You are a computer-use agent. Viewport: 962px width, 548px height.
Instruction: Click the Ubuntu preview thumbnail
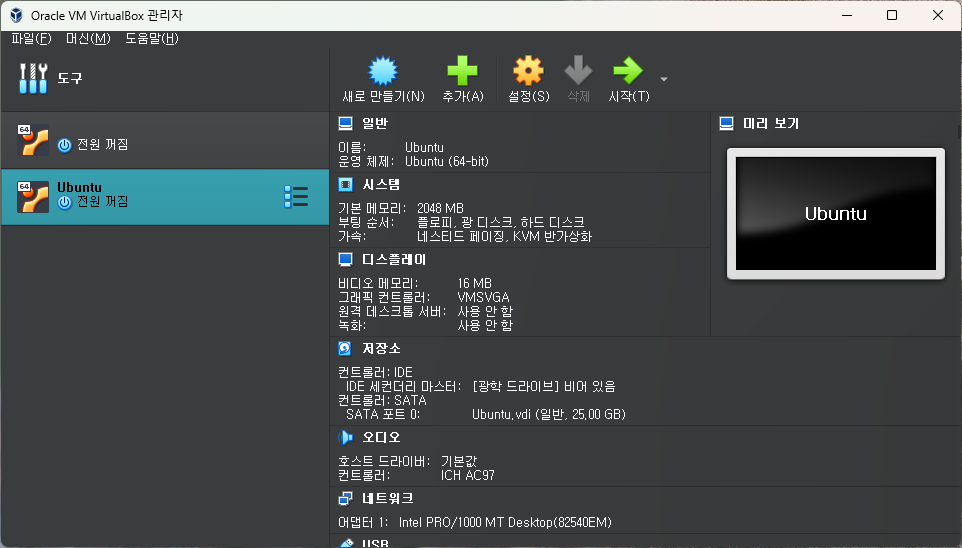pyautogui.click(x=836, y=213)
